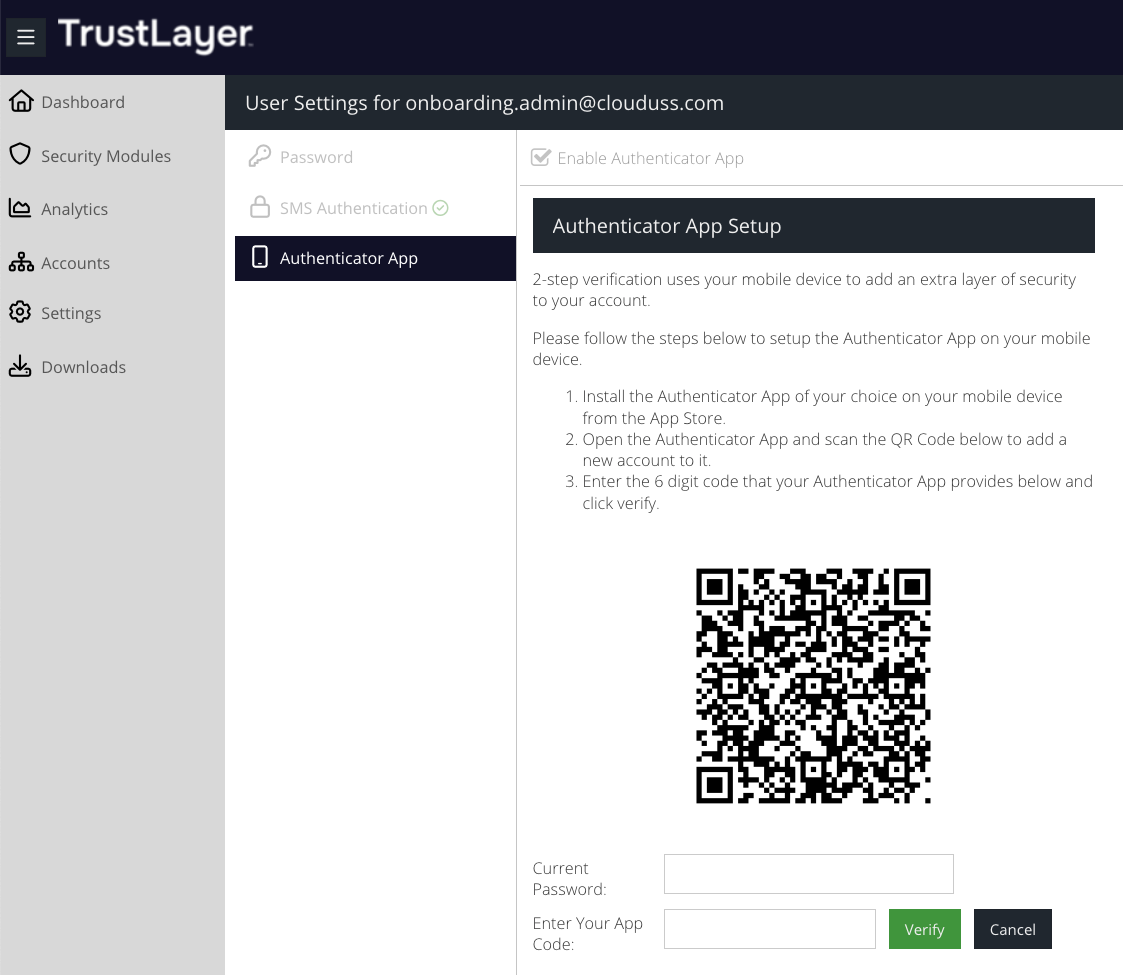
Task: Click the green SMS enabled checkmark
Action: (x=440, y=208)
